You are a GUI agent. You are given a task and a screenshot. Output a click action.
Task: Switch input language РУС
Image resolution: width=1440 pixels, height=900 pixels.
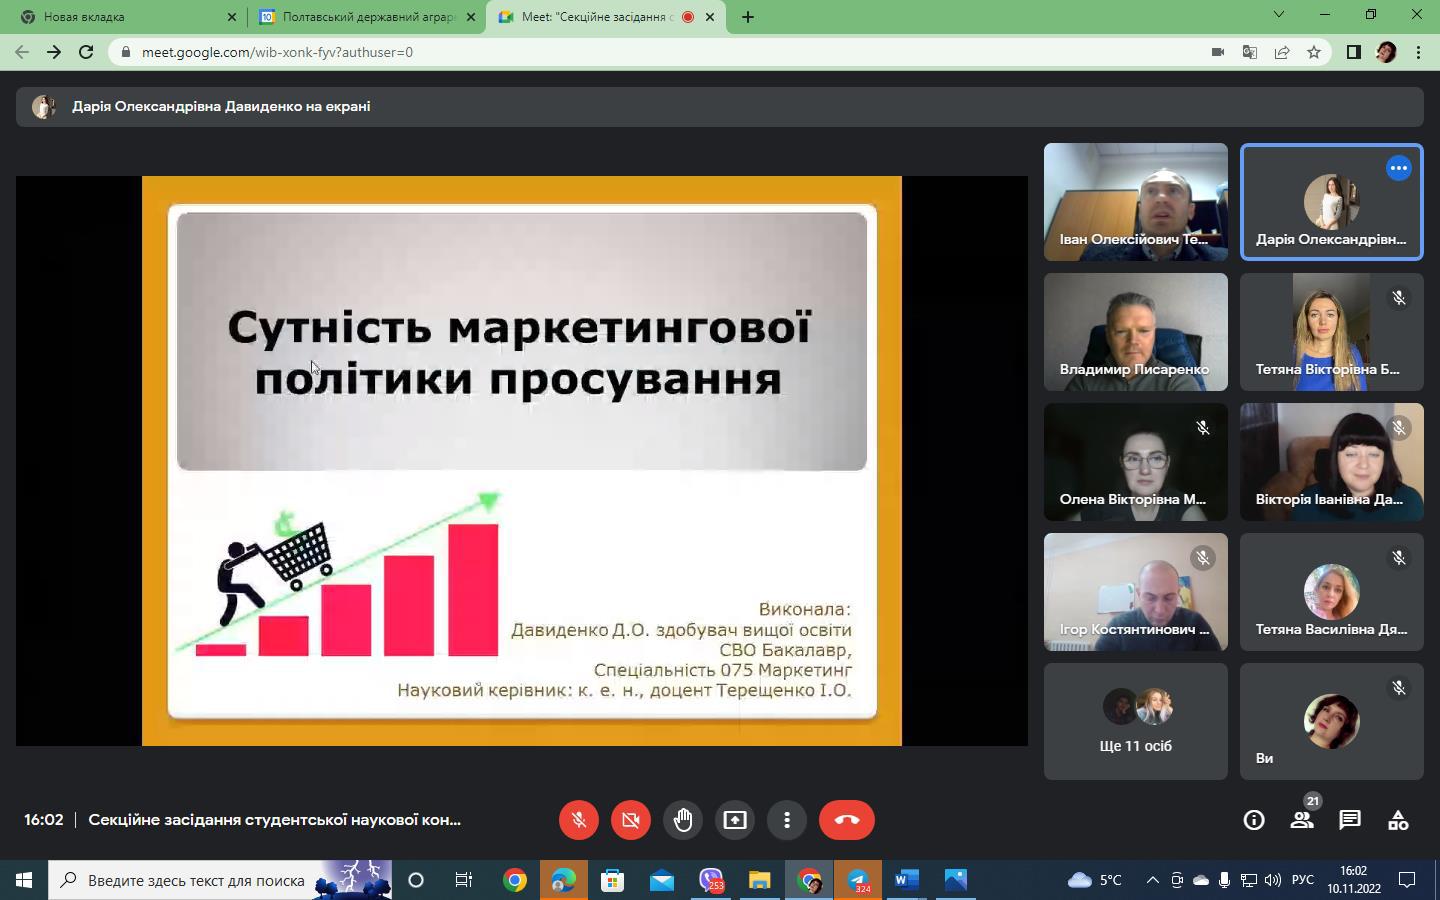1302,880
